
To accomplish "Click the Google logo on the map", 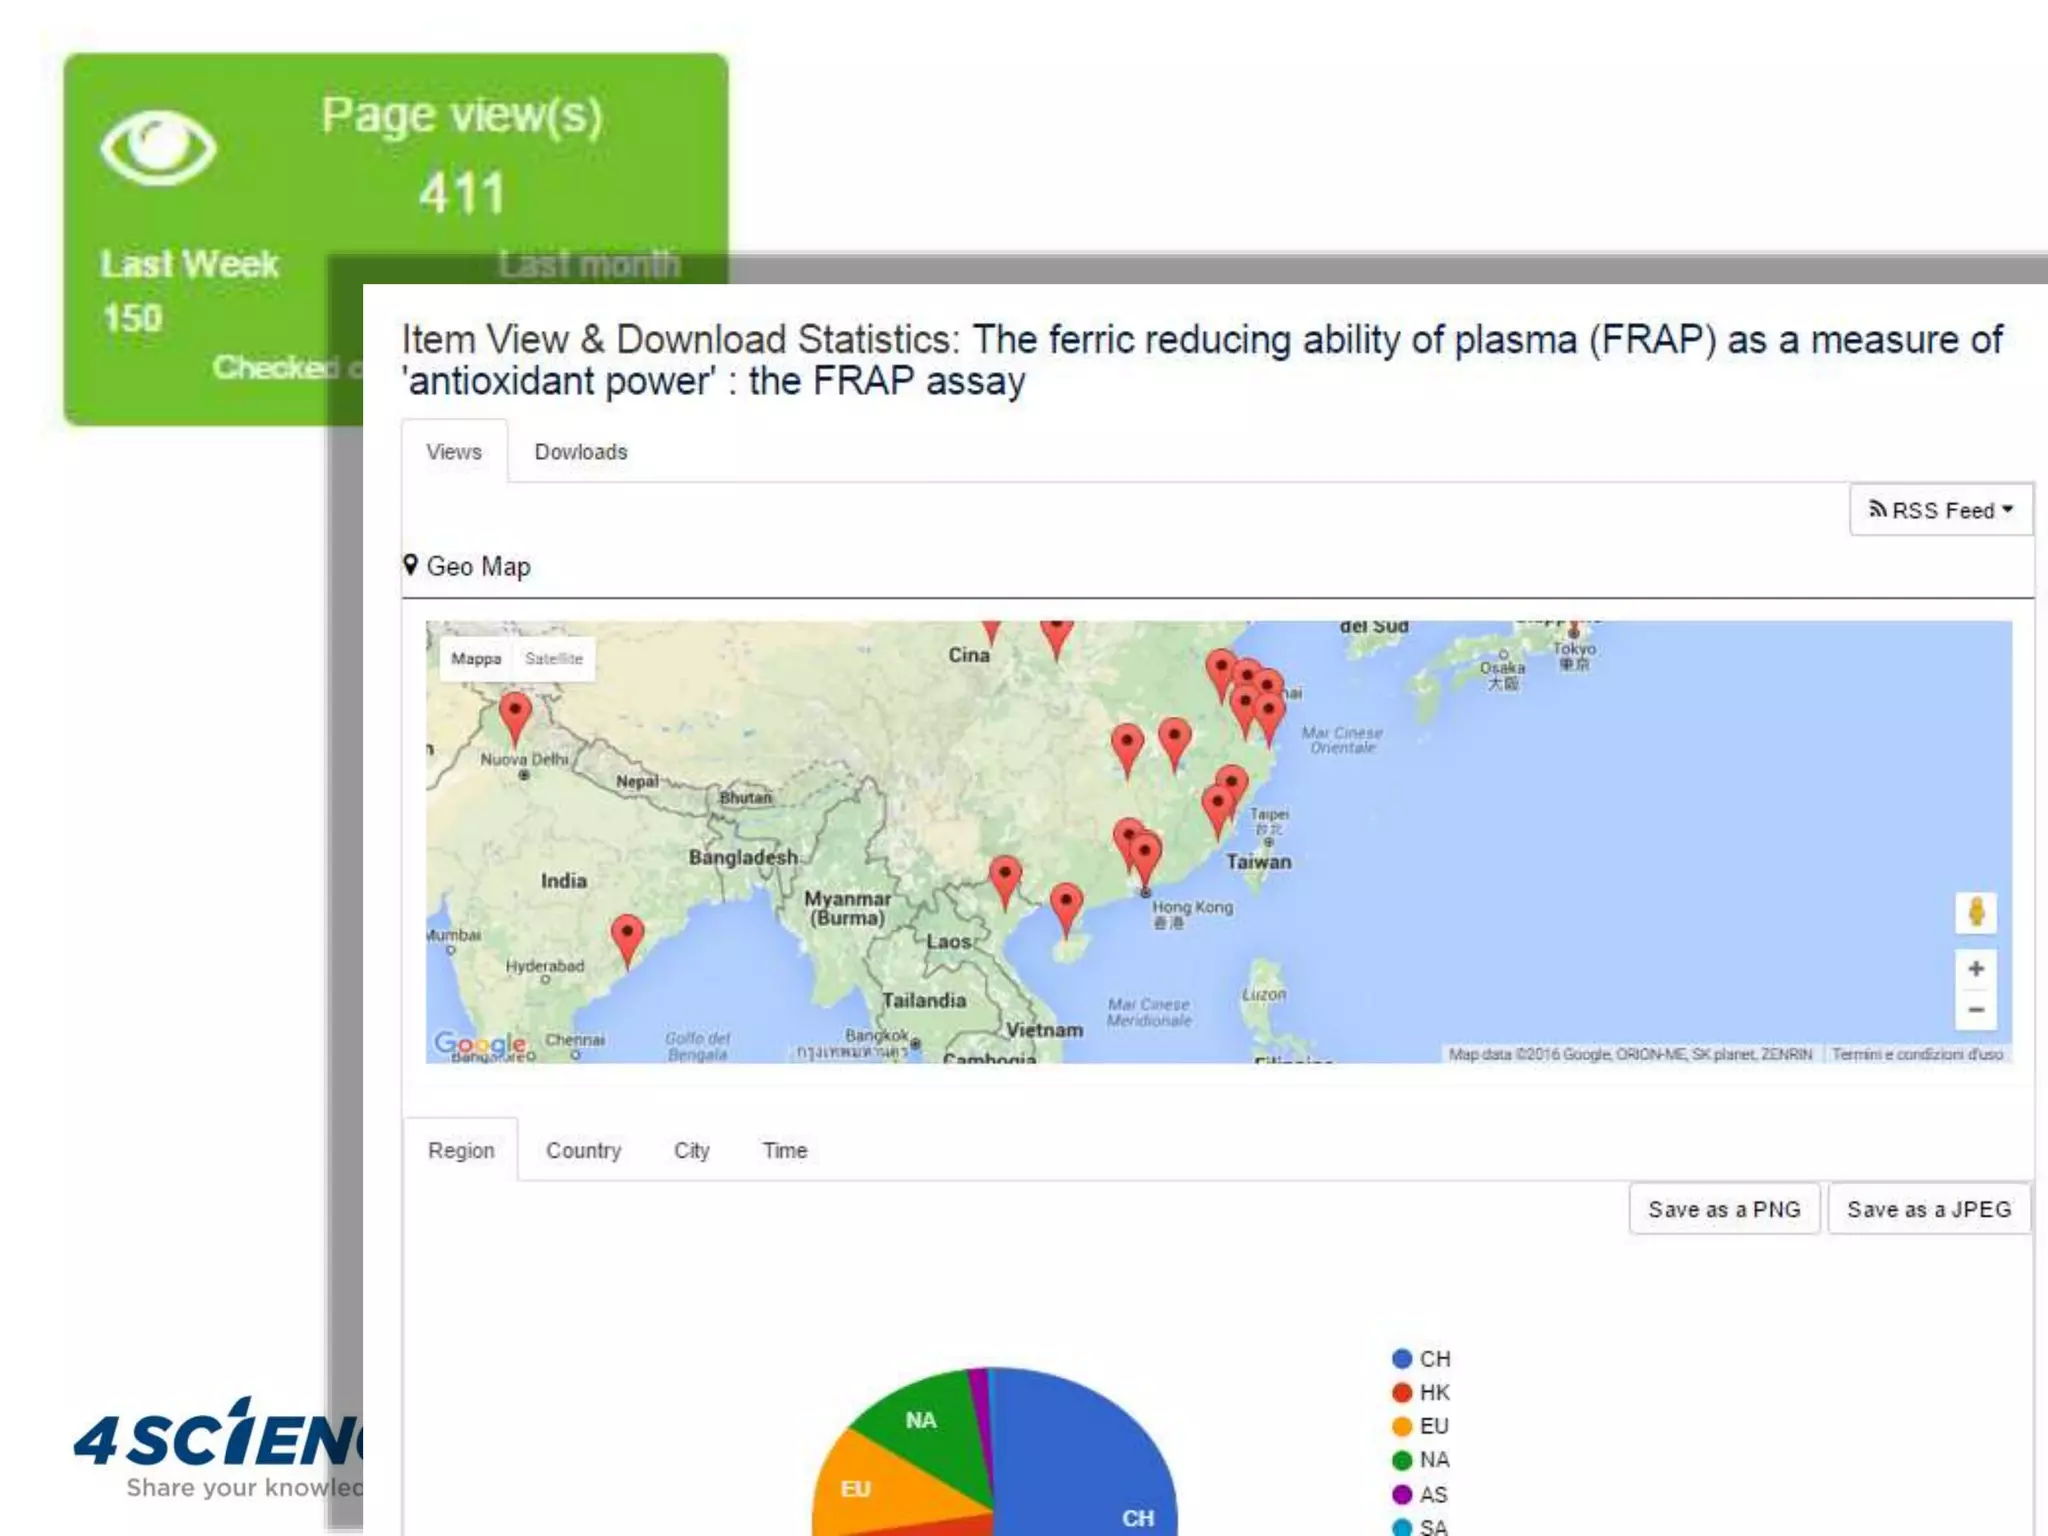I will click(480, 1044).
